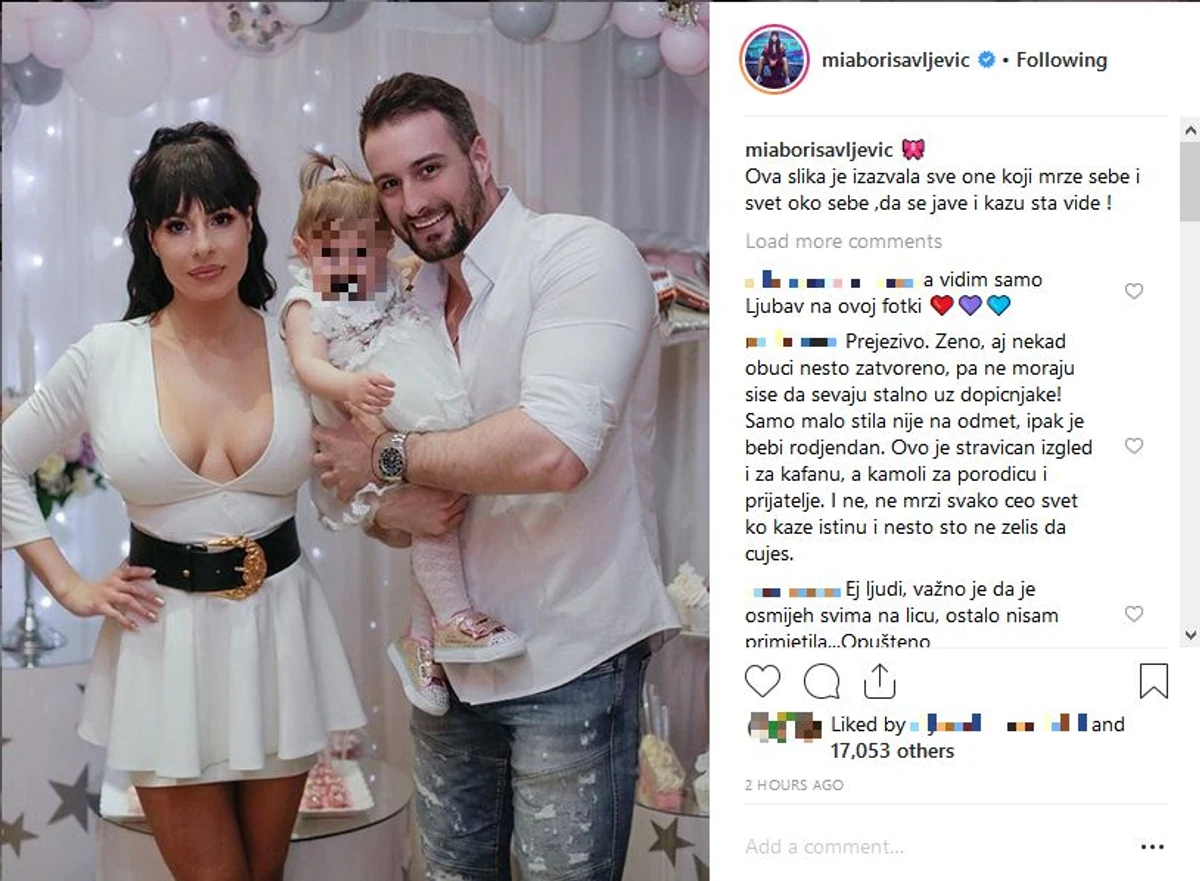
Task: Save post with the bookmark icon
Action: (x=1154, y=681)
